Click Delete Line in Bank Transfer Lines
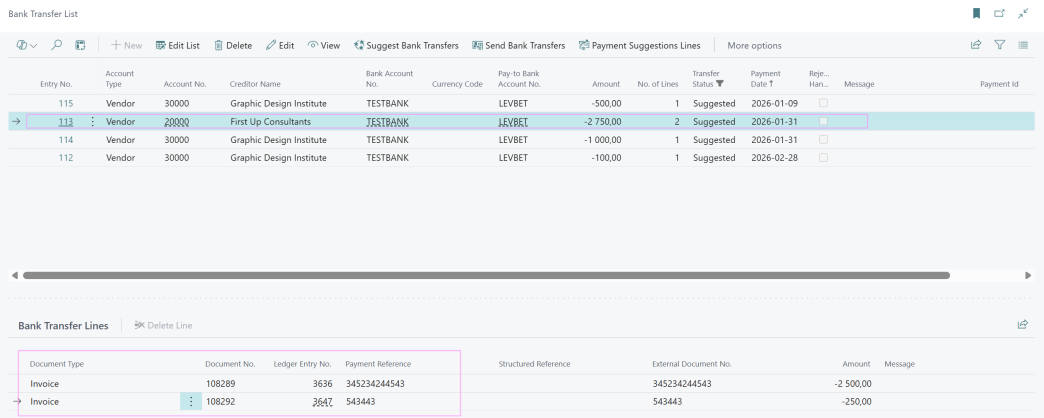 (163, 325)
